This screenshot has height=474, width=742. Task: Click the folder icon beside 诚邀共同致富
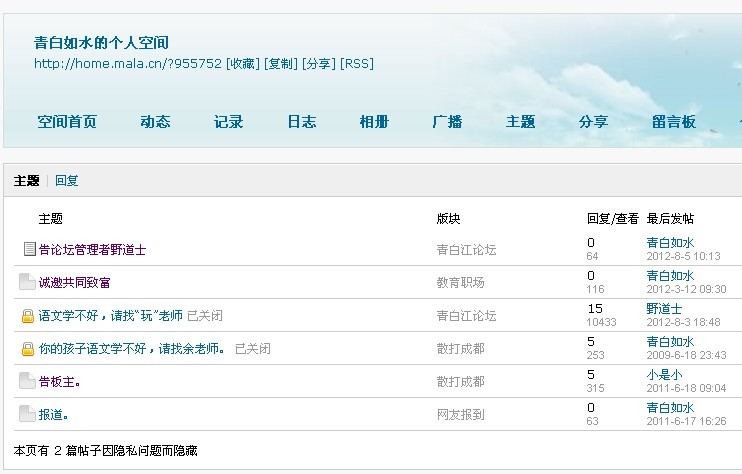pyautogui.click(x=27, y=282)
